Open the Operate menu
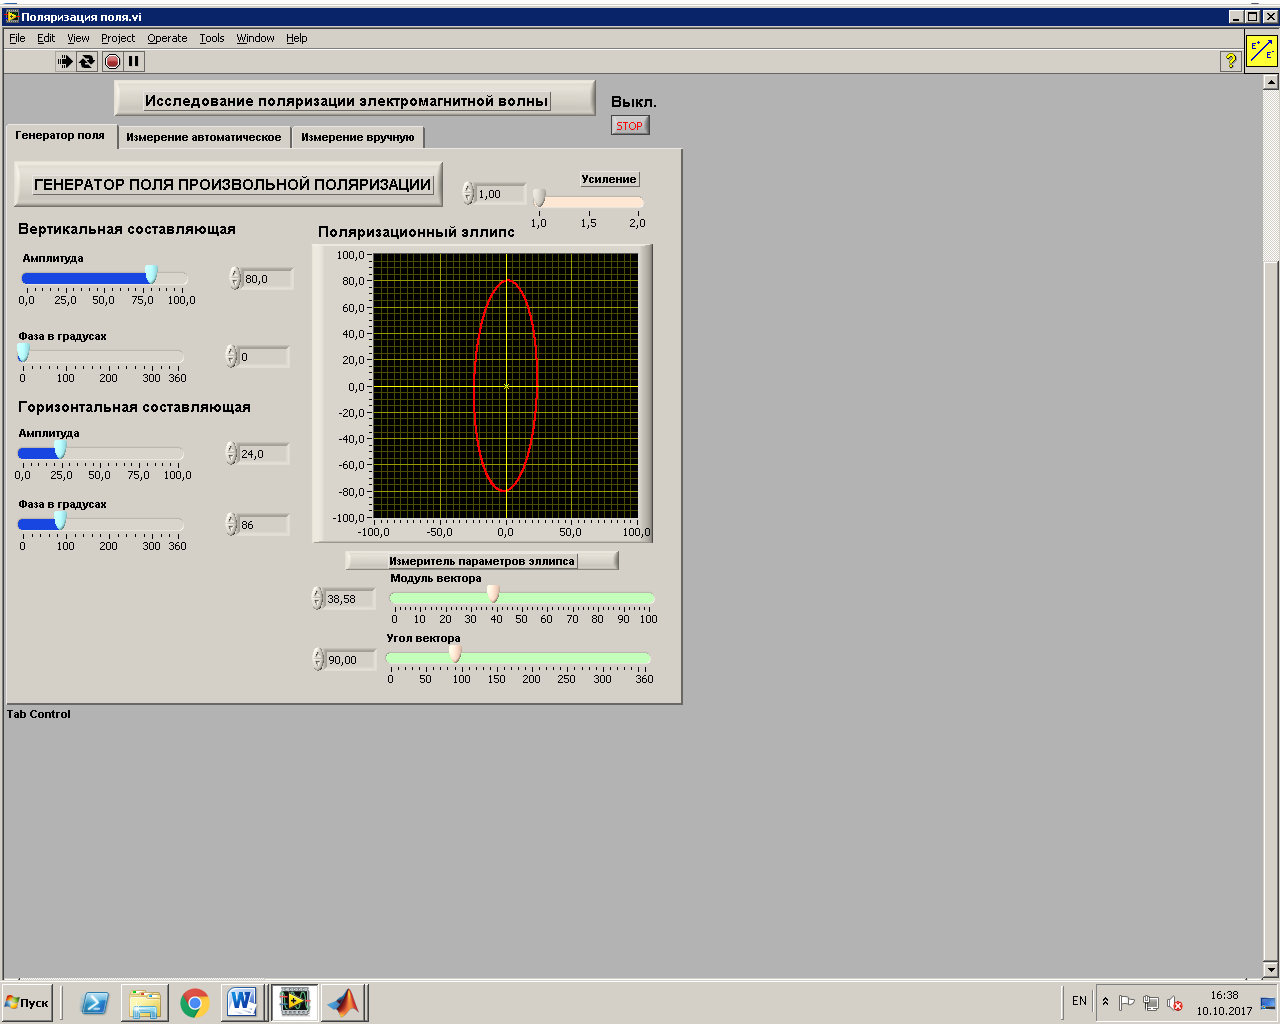The width and height of the screenshot is (1280, 1024). pos(167,38)
